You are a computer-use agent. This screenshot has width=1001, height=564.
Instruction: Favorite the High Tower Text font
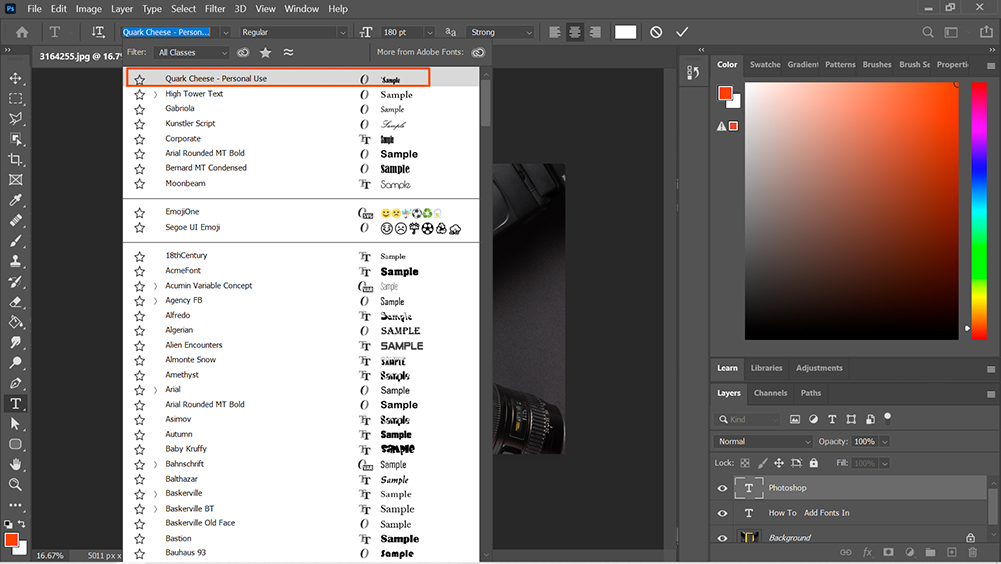coord(140,94)
